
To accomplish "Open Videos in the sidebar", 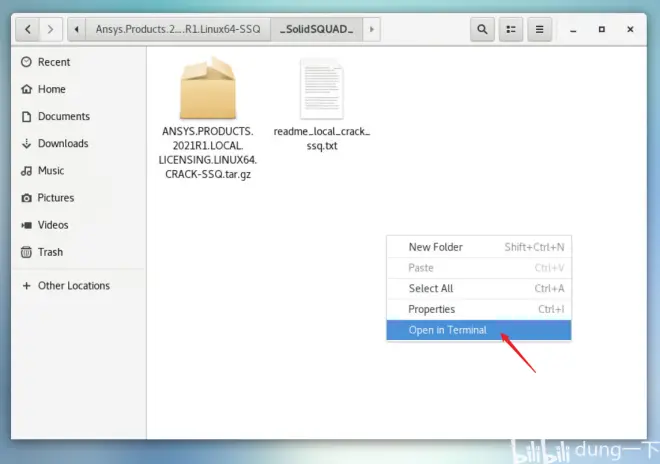I will 79,225.
